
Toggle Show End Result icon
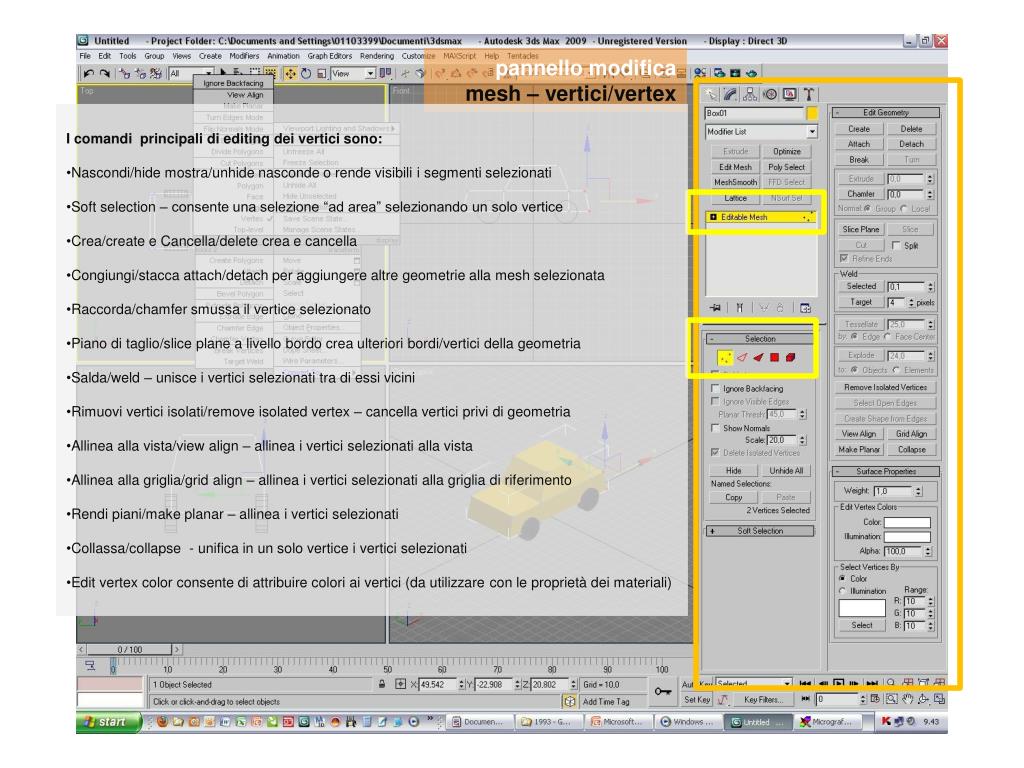[x=740, y=308]
